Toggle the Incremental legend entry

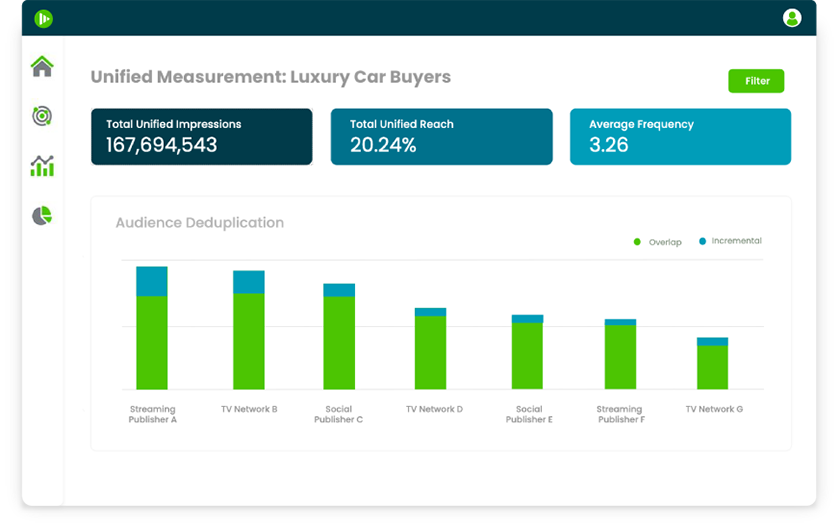(730, 241)
